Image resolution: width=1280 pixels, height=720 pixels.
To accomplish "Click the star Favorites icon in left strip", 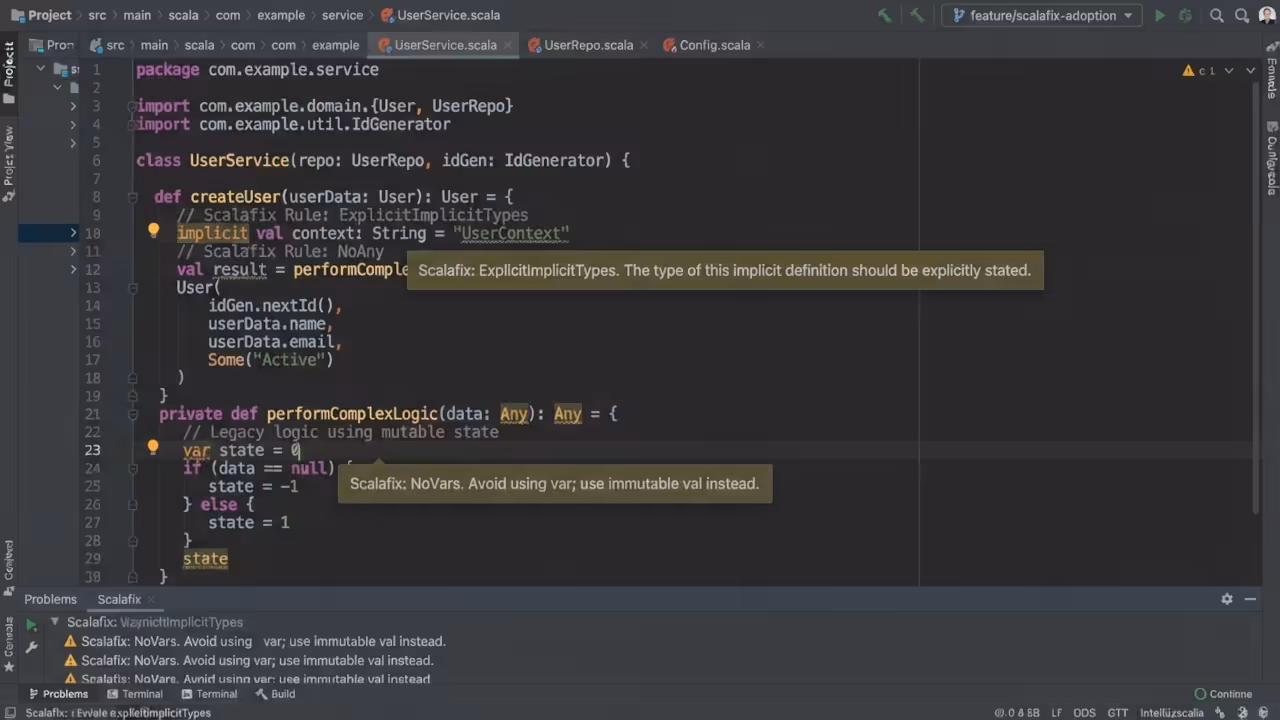I will (9, 666).
